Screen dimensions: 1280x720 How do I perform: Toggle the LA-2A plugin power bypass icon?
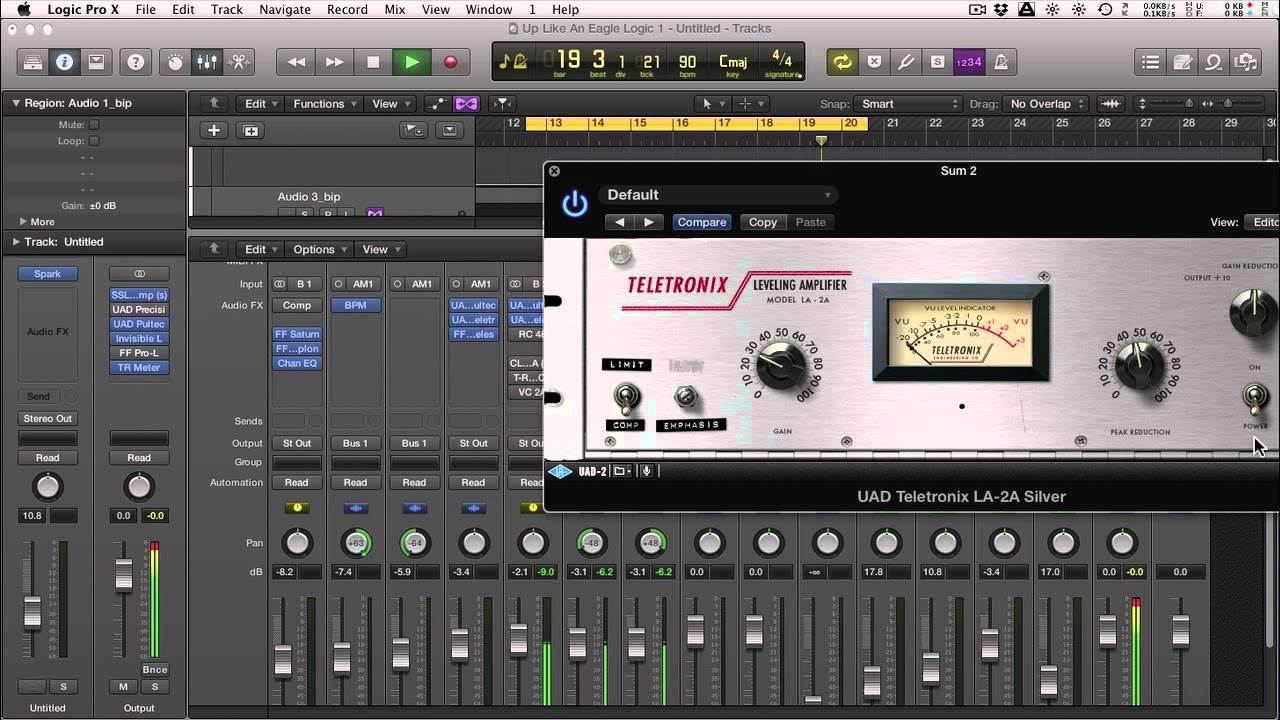(x=575, y=205)
